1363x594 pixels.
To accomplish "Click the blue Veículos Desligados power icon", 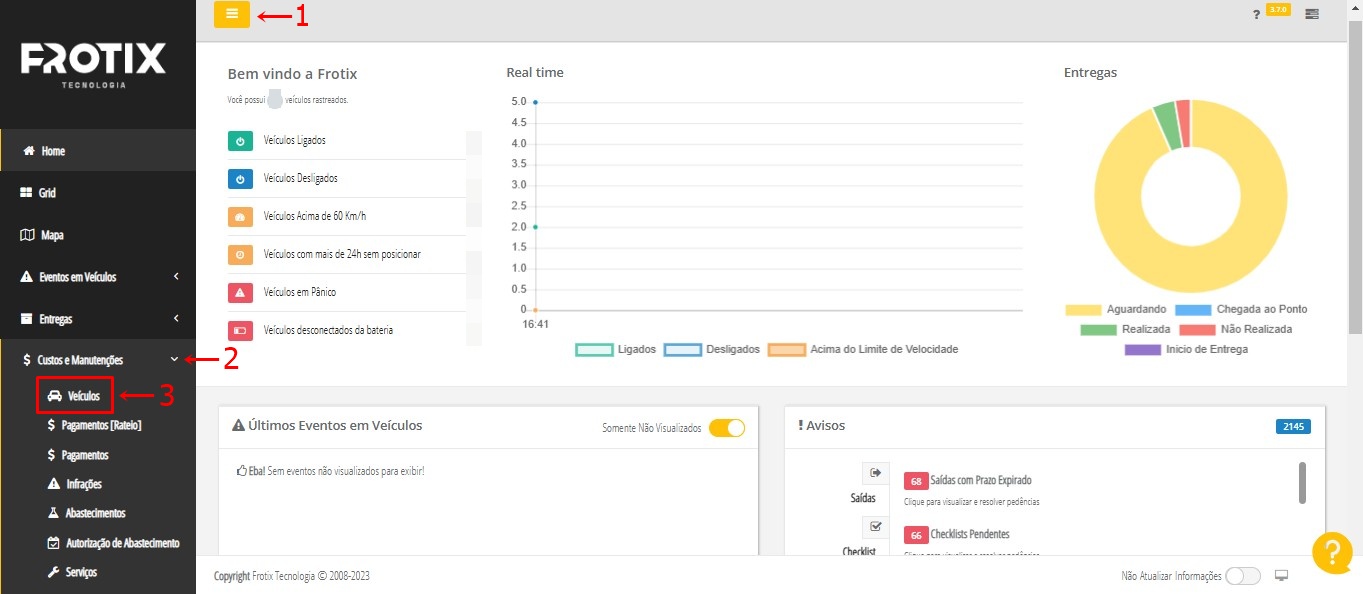I will (x=240, y=179).
